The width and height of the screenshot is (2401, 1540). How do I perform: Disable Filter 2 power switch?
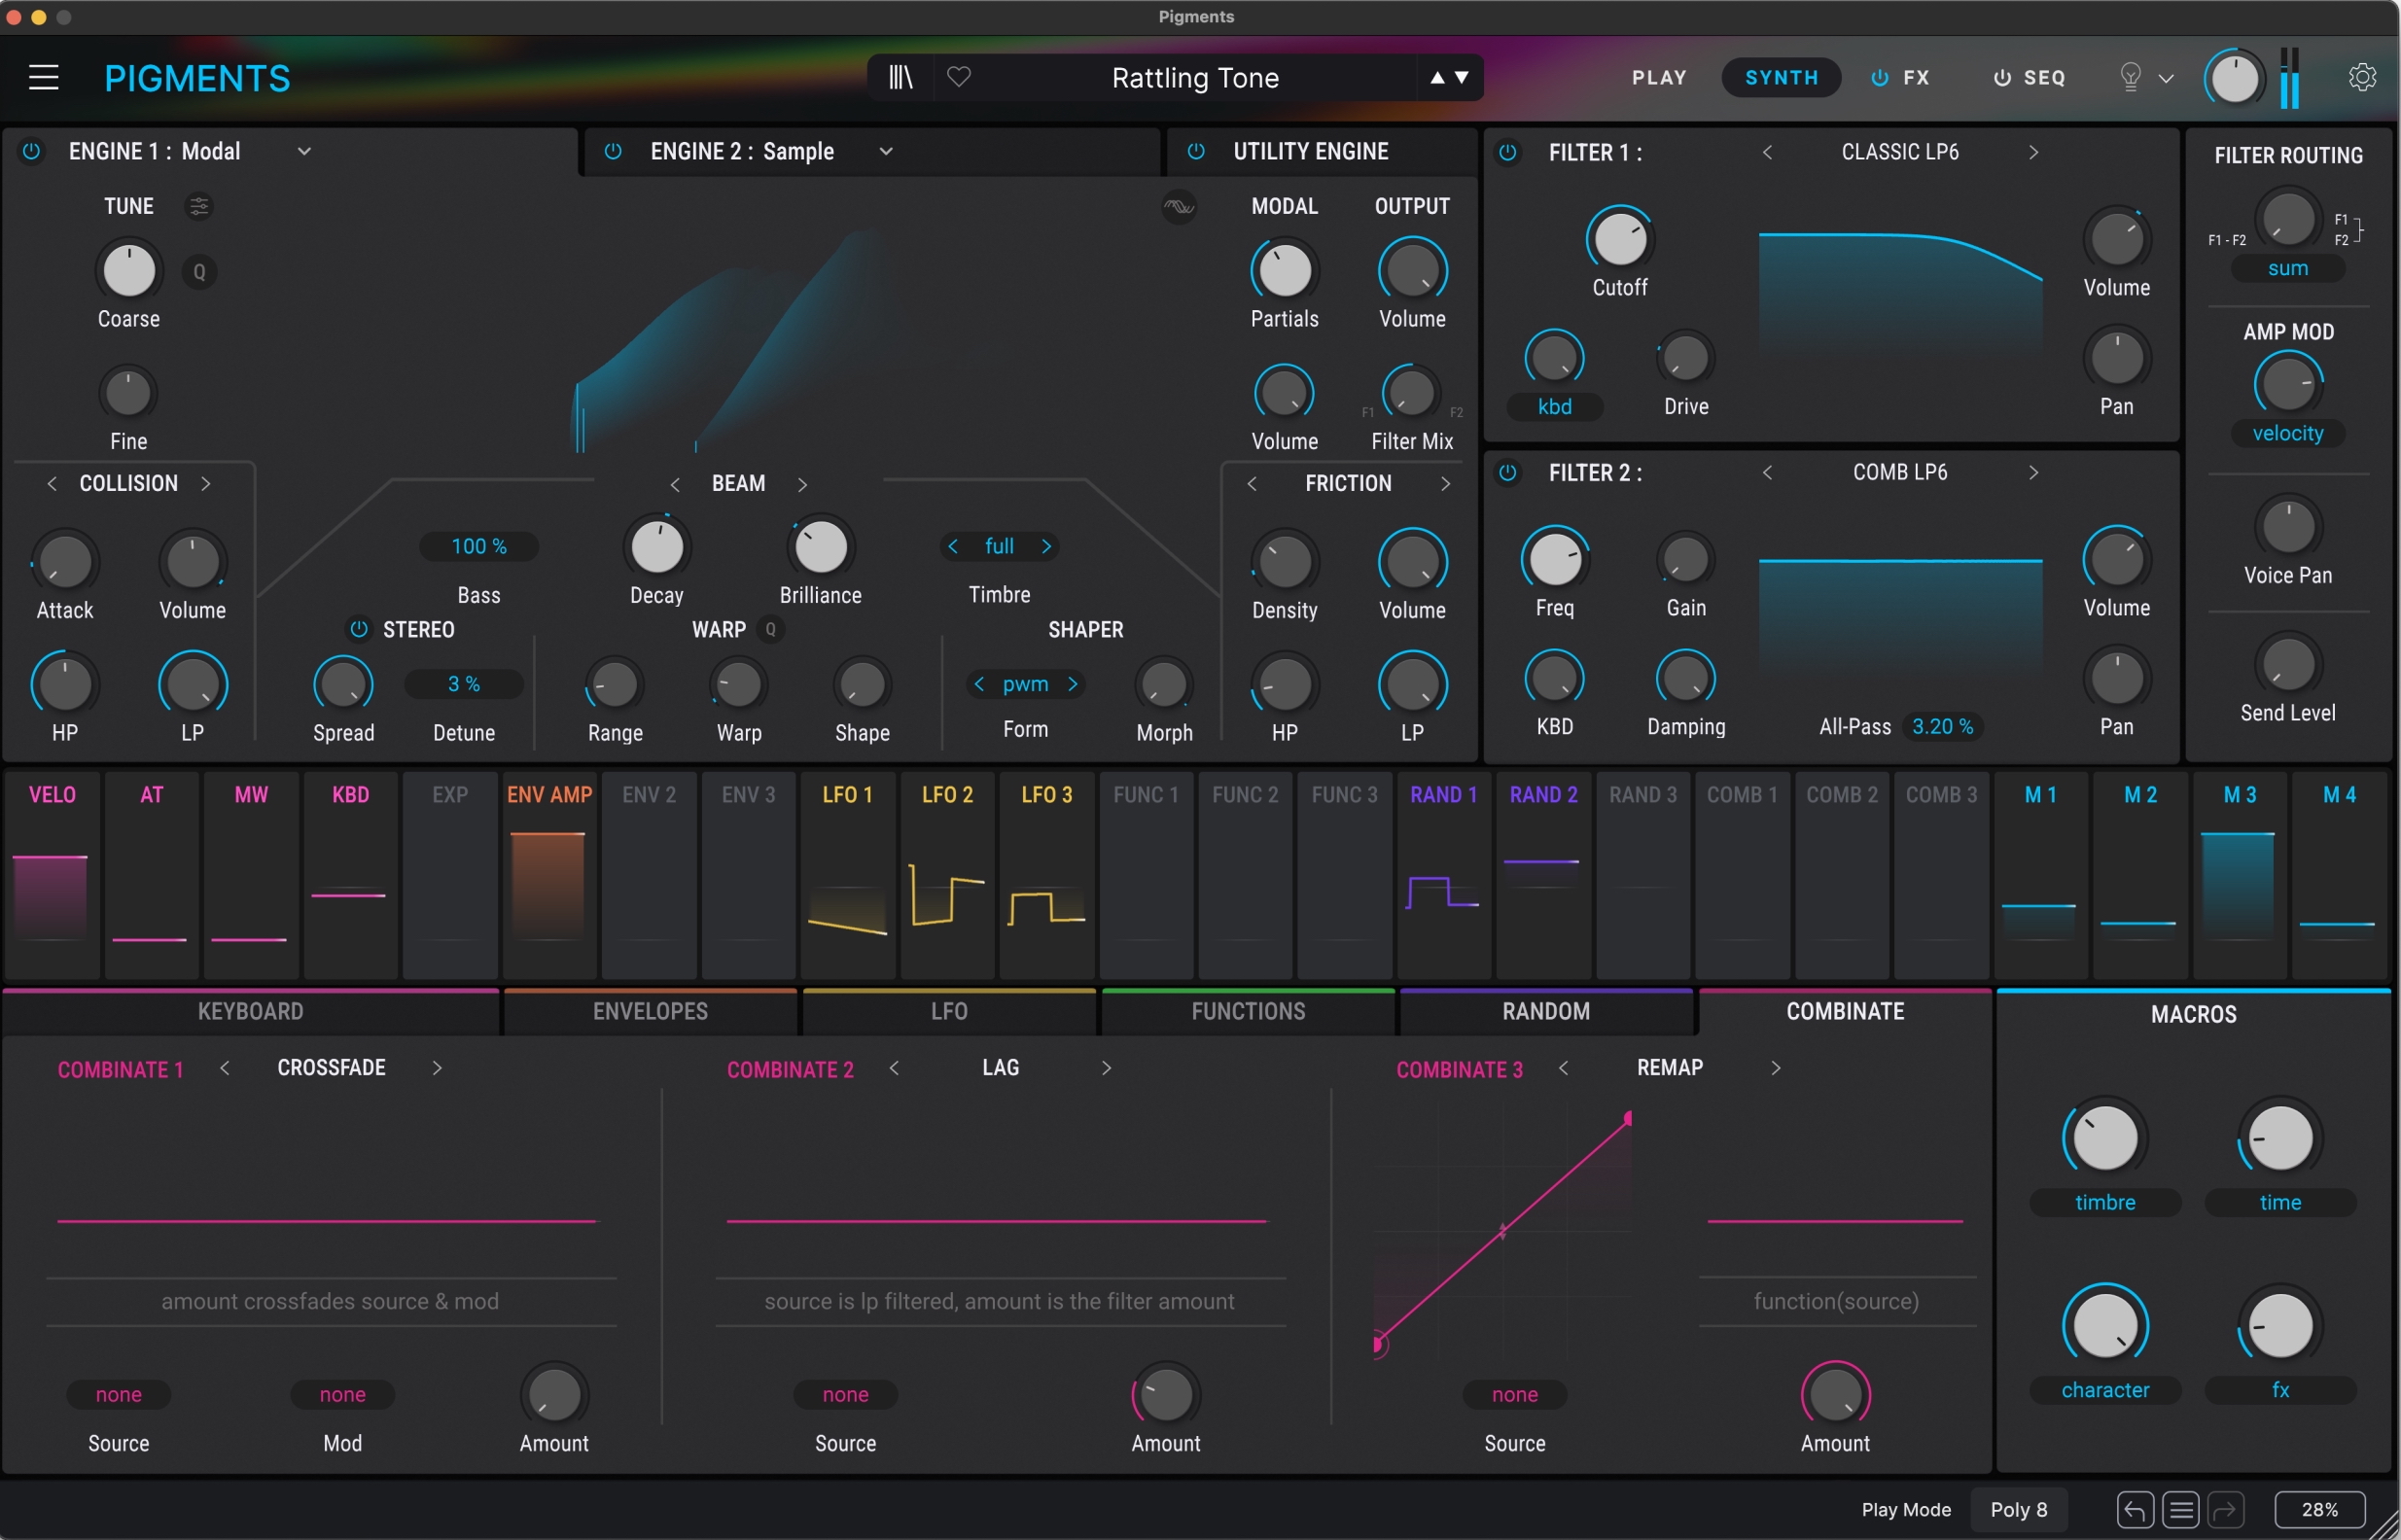1507,472
